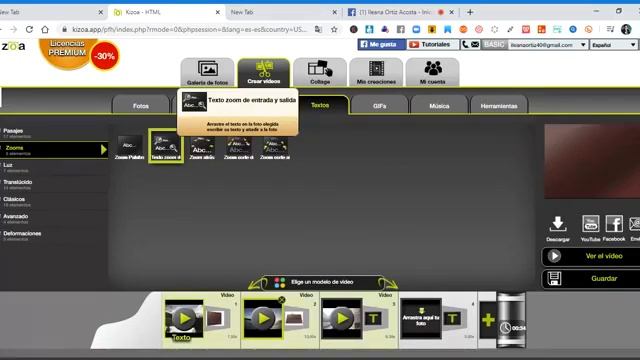Click the Texto label on clip 1
The image size is (640, 360).
click(x=181, y=338)
